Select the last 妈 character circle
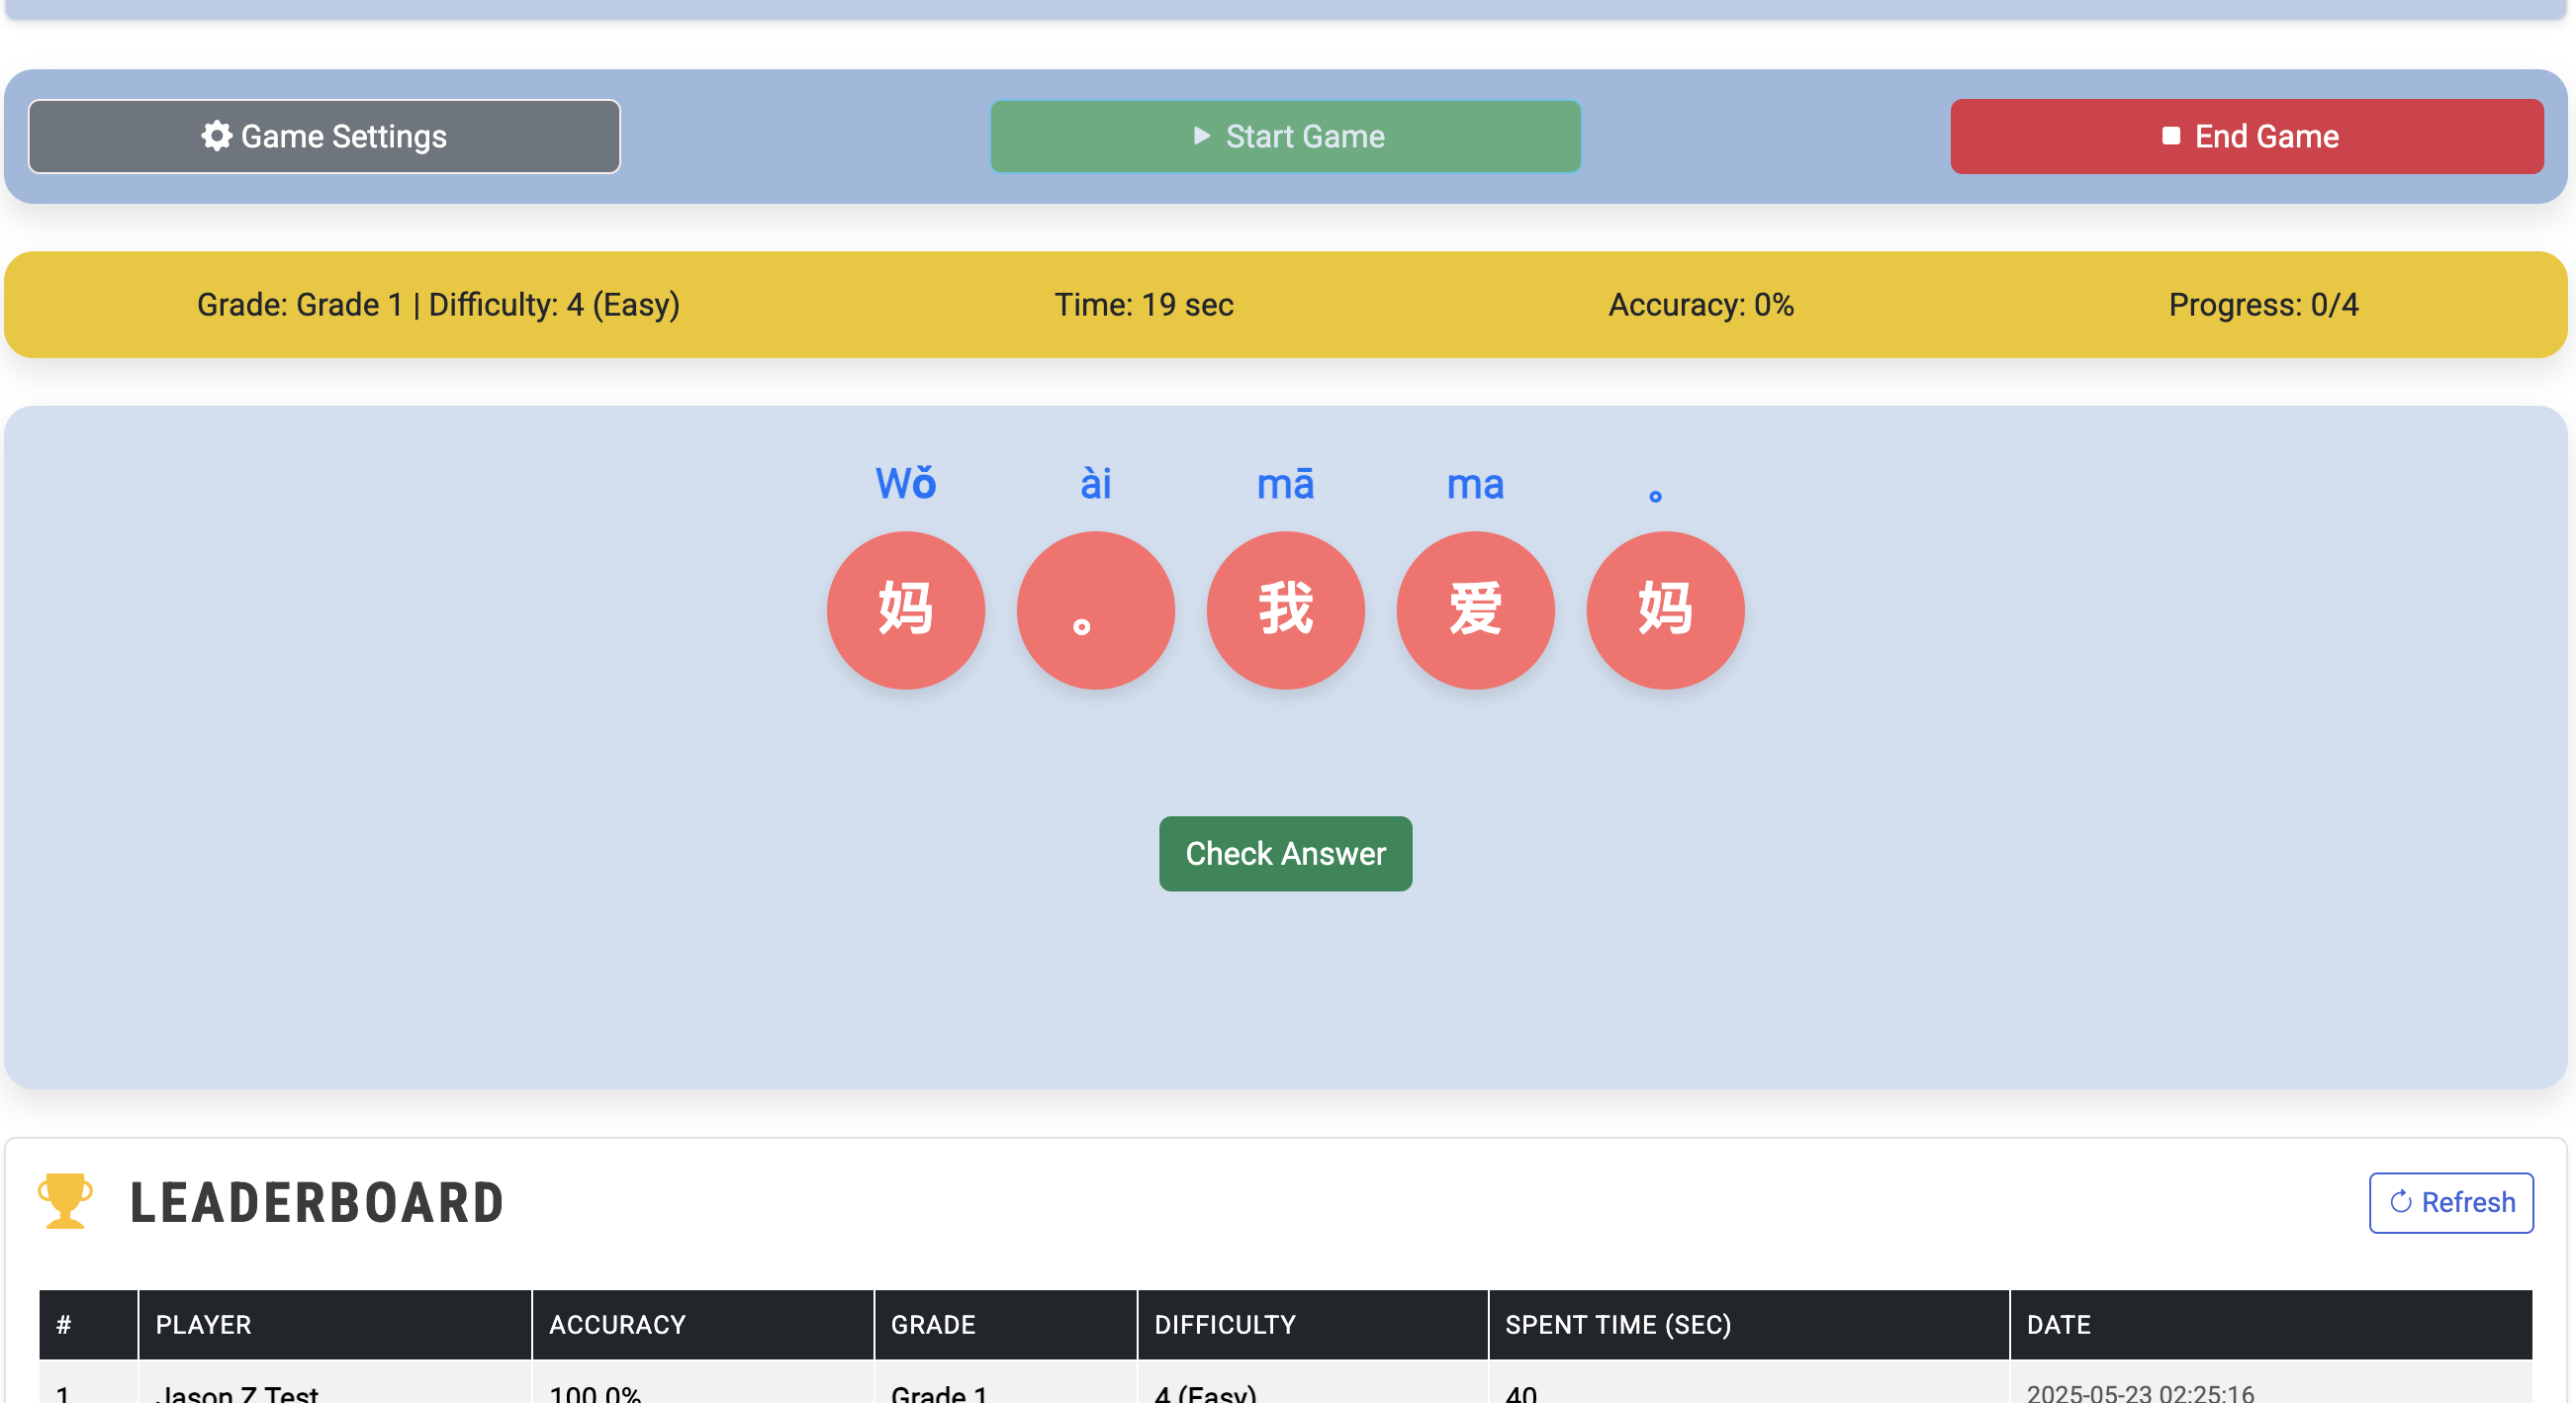 pyautogui.click(x=1665, y=610)
